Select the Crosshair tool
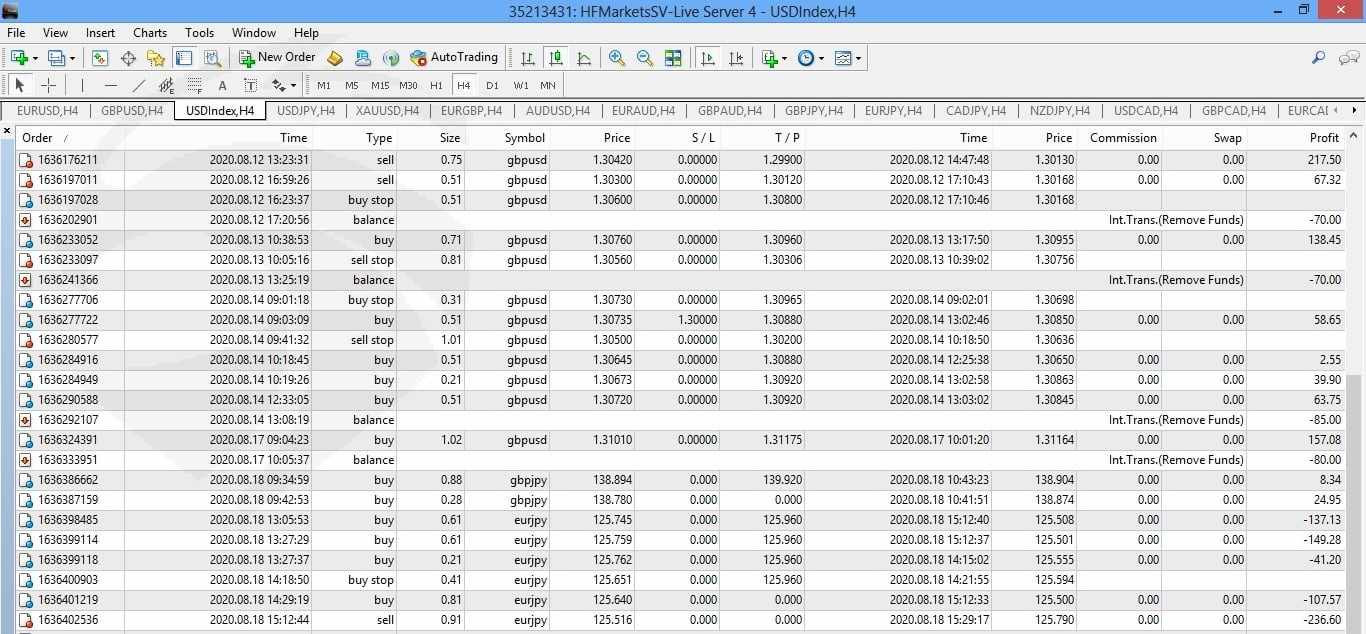The height and width of the screenshot is (634, 1366). click(x=48, y=85)
